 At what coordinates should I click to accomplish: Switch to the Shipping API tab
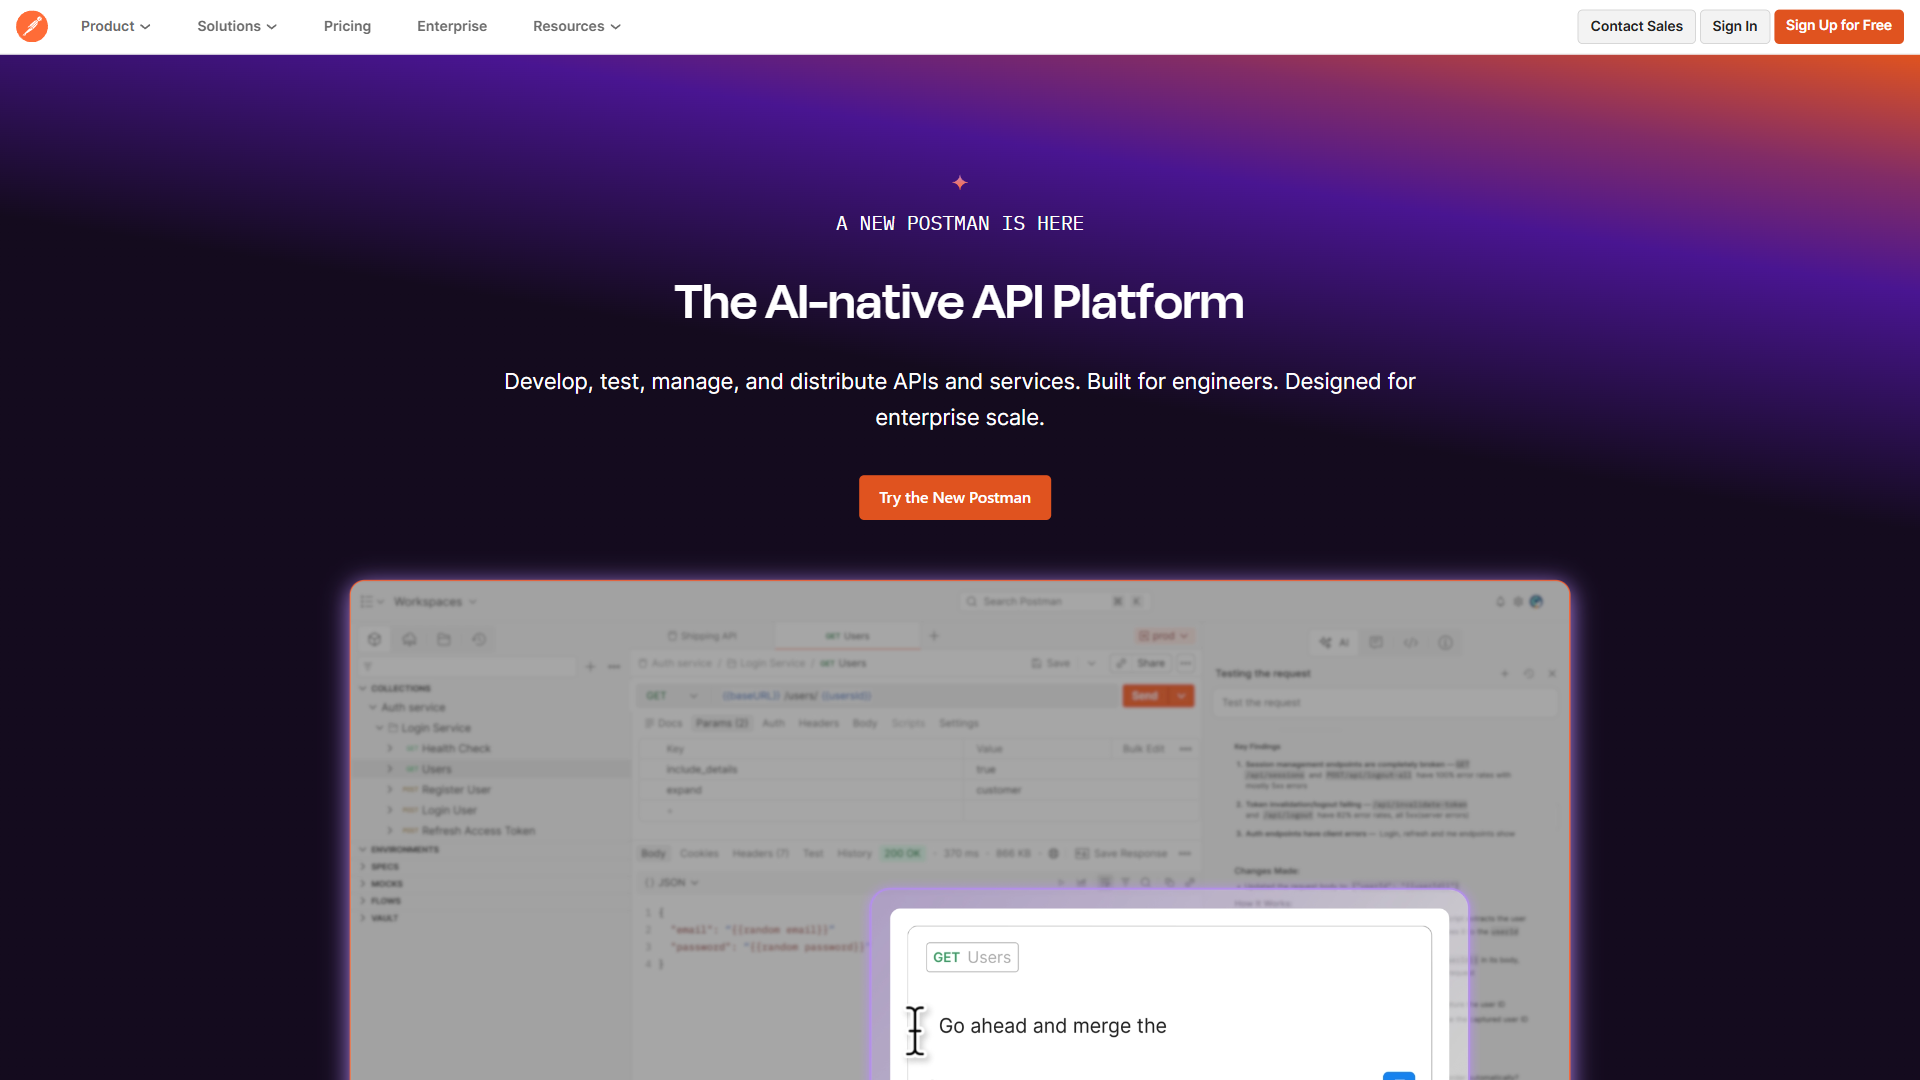(x=702, y=636)
